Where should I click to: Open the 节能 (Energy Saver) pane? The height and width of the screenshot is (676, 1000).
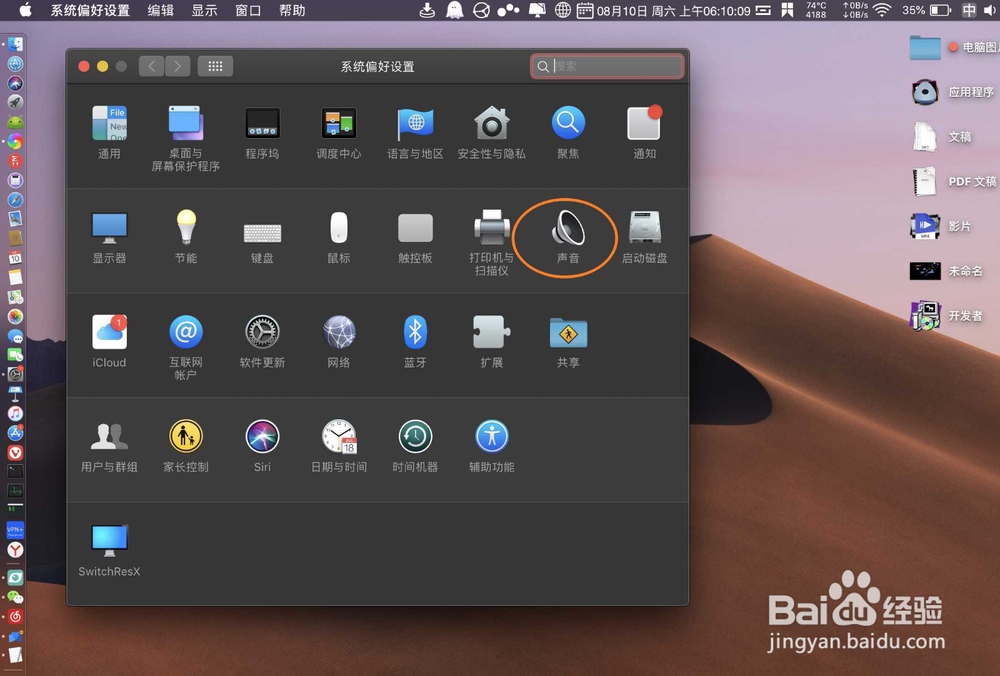point(186,237)
